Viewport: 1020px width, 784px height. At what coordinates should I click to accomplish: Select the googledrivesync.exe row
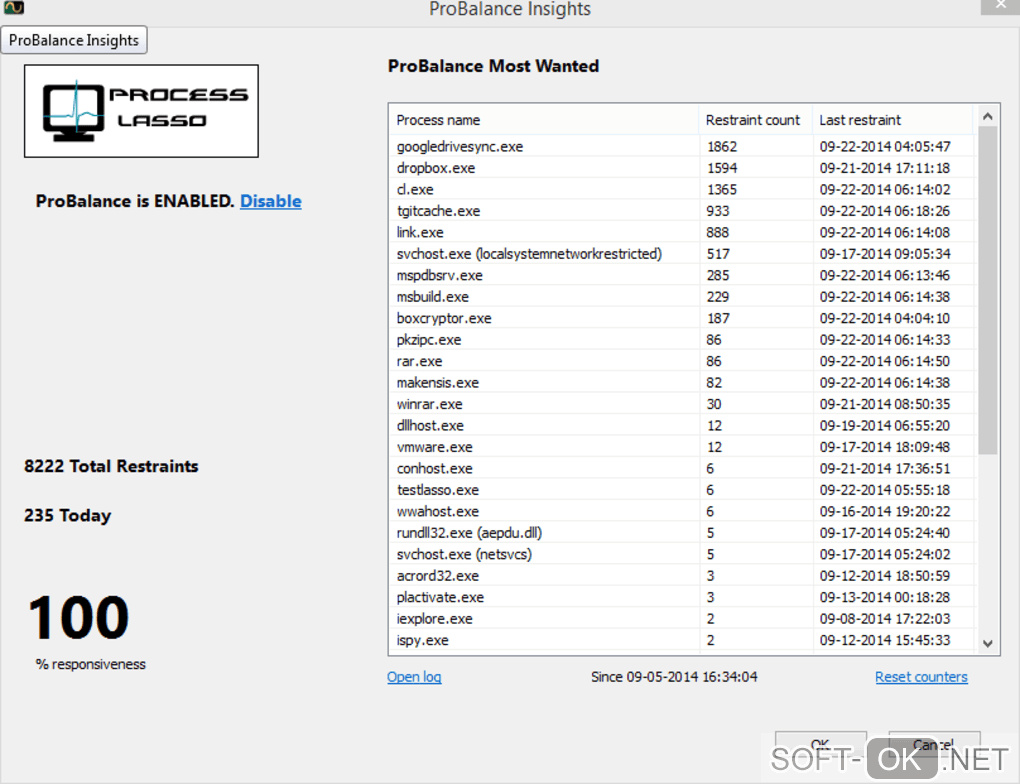point(682,146)
